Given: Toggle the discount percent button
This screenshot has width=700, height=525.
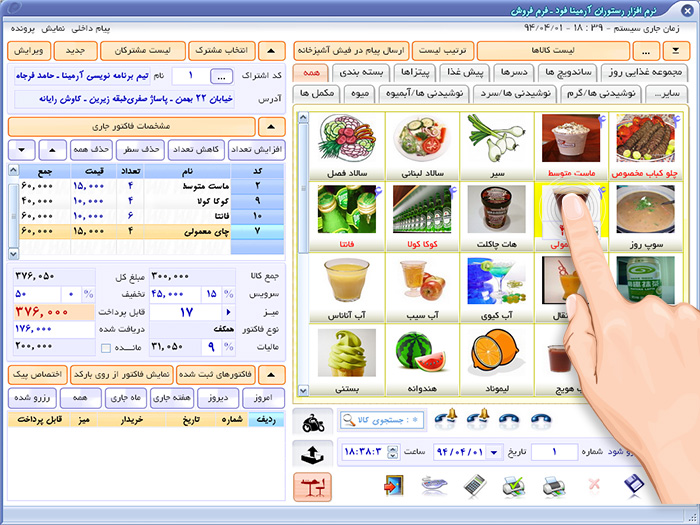Looking at the screenshot, I should [x=88, y=294].
